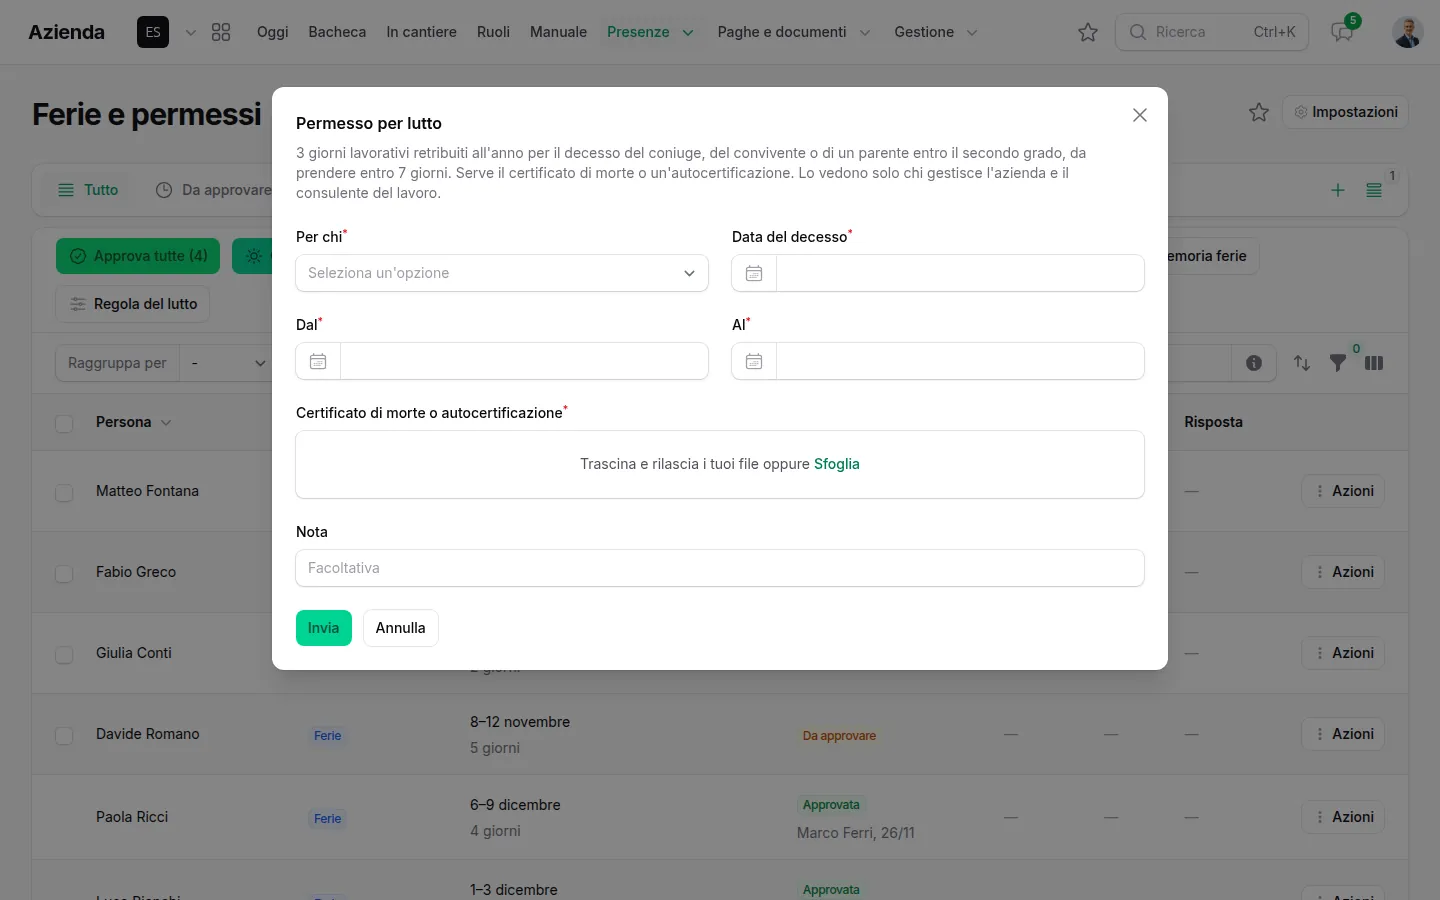This screenshot has height=900, width=1440.
Task: Click the Nota text field
Action: coord(720,568)
